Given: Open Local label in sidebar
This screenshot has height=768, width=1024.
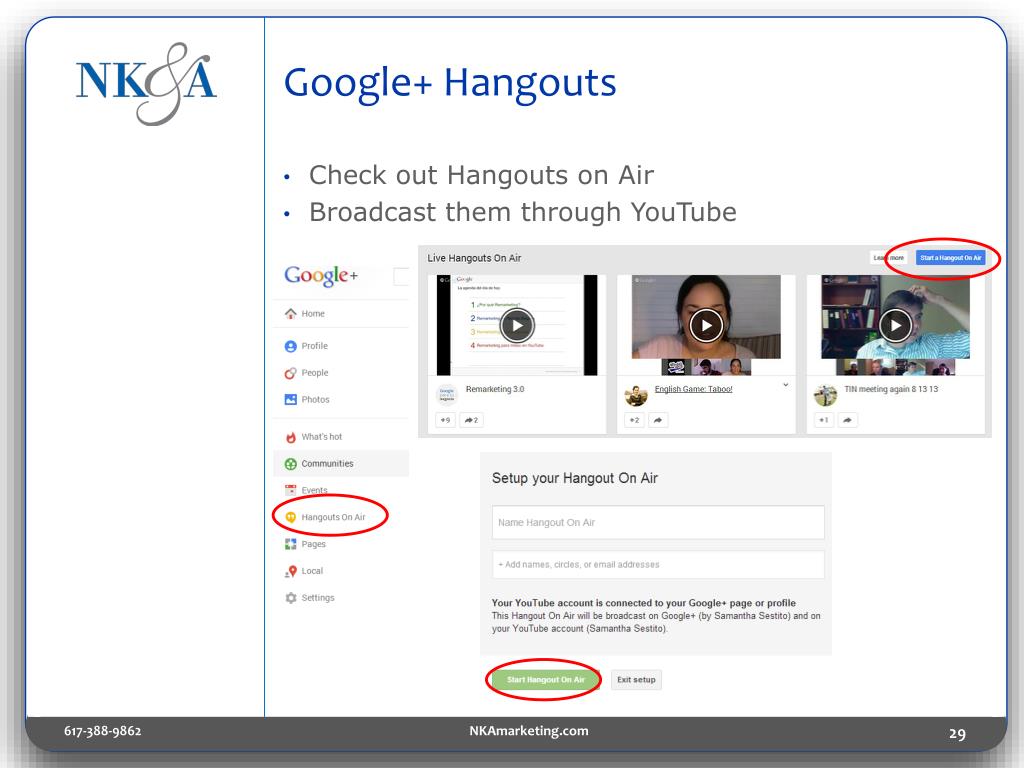Looking at the screenshot, I should click(312, 571).
